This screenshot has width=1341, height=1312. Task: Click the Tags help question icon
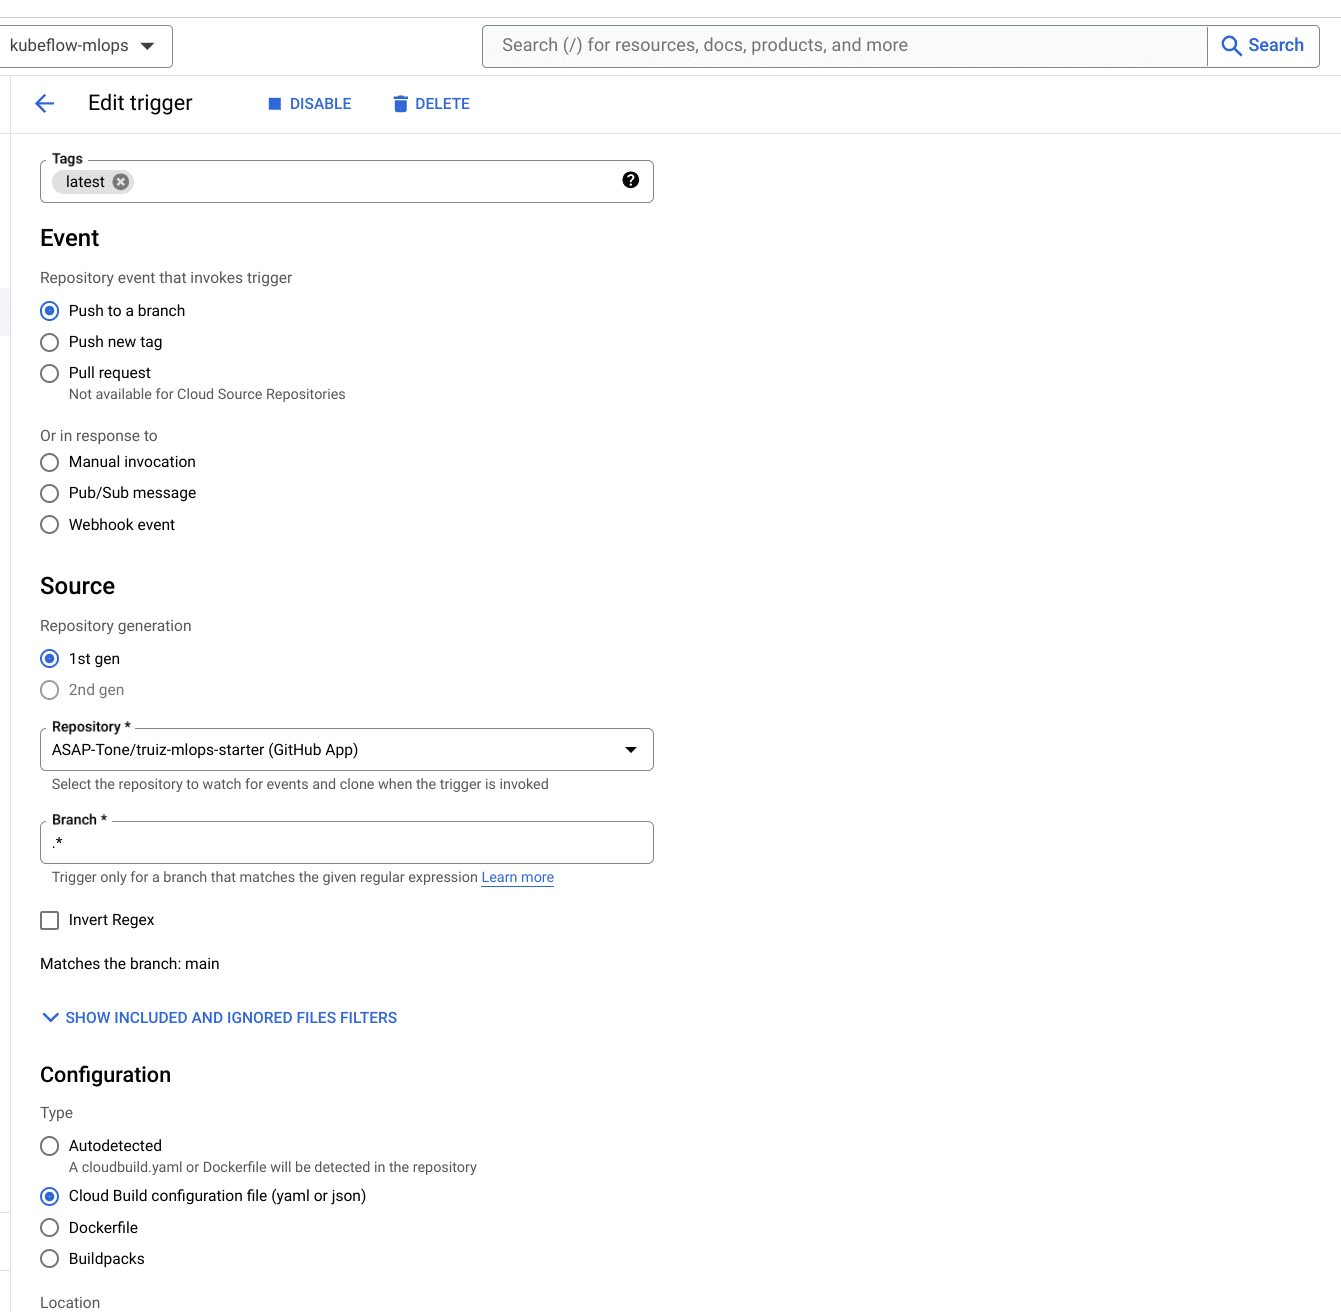(630, 180)
